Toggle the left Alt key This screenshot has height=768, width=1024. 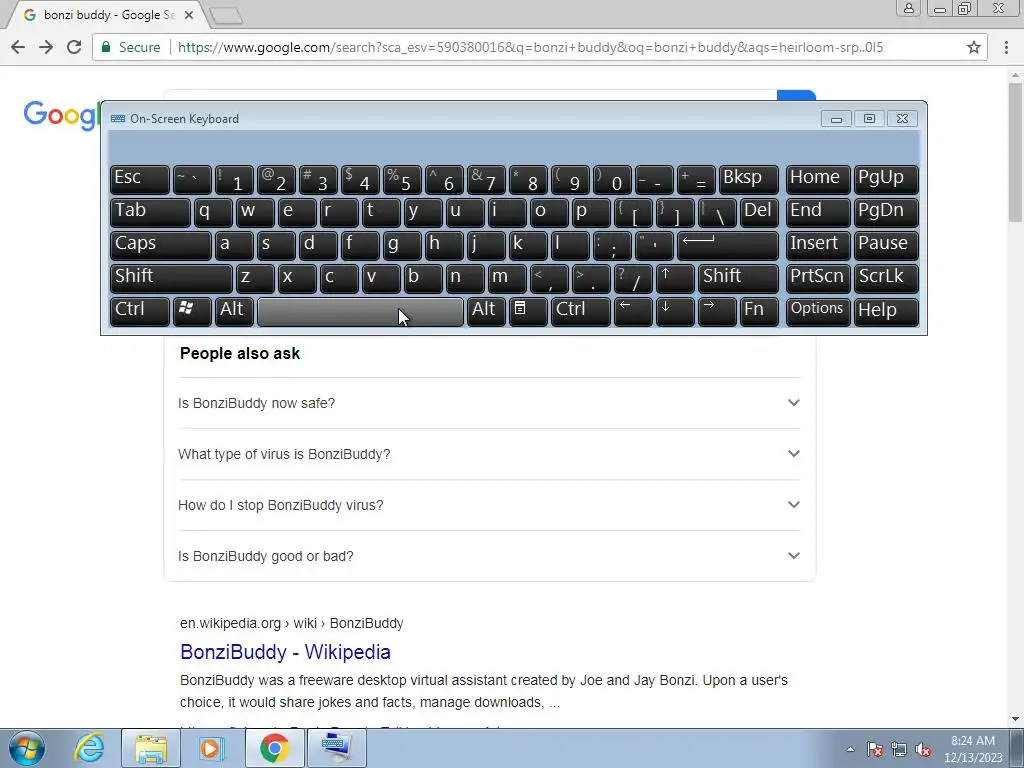coord(234,311)
